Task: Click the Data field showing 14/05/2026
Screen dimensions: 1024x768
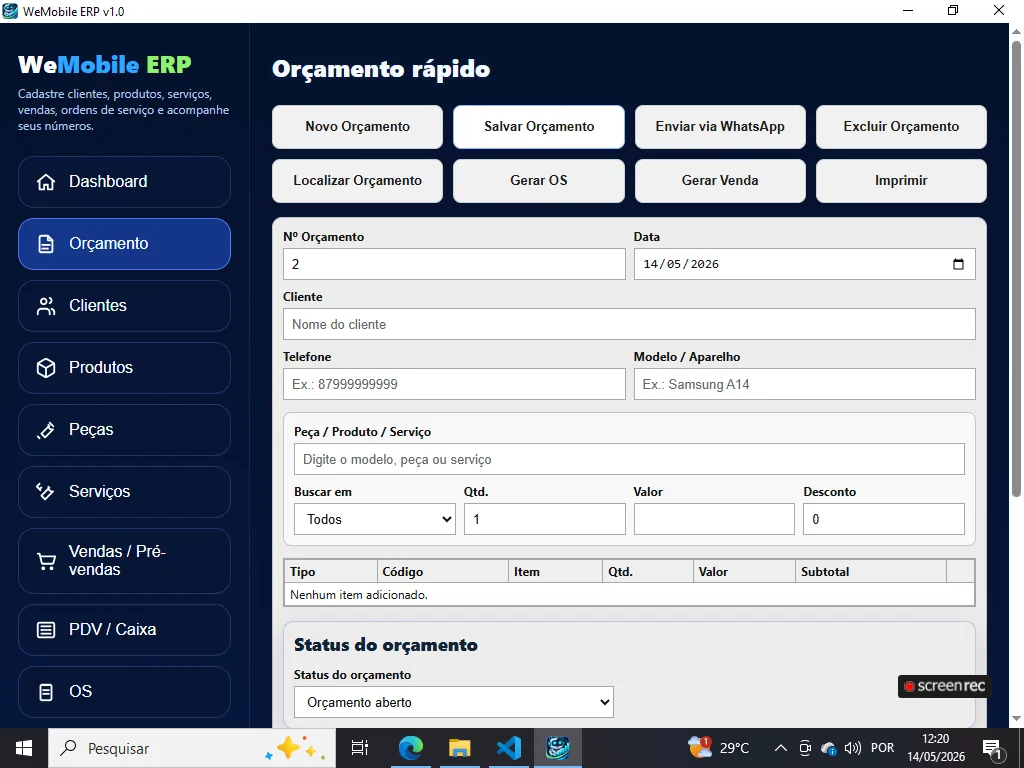Action: pyautogui.click(x=805, y=264)
